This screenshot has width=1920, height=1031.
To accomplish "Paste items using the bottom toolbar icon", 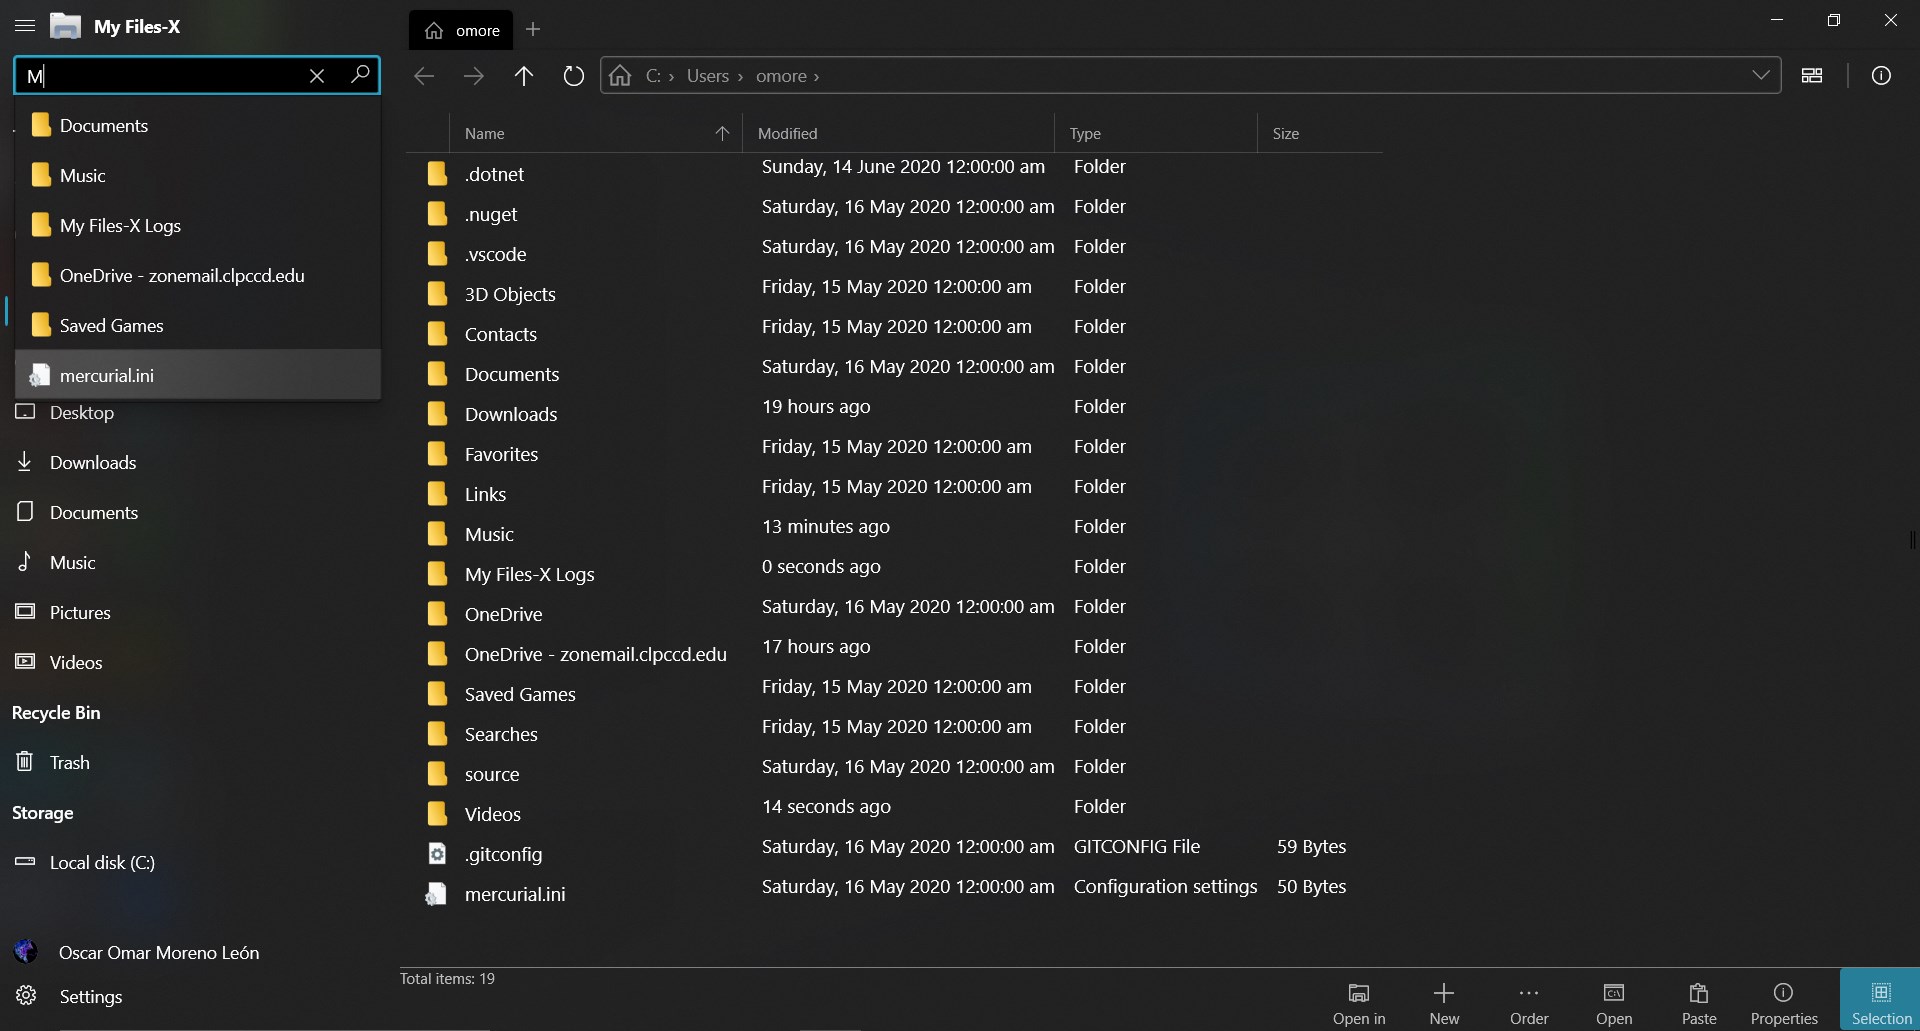I will click(x=1699, y=1000).
